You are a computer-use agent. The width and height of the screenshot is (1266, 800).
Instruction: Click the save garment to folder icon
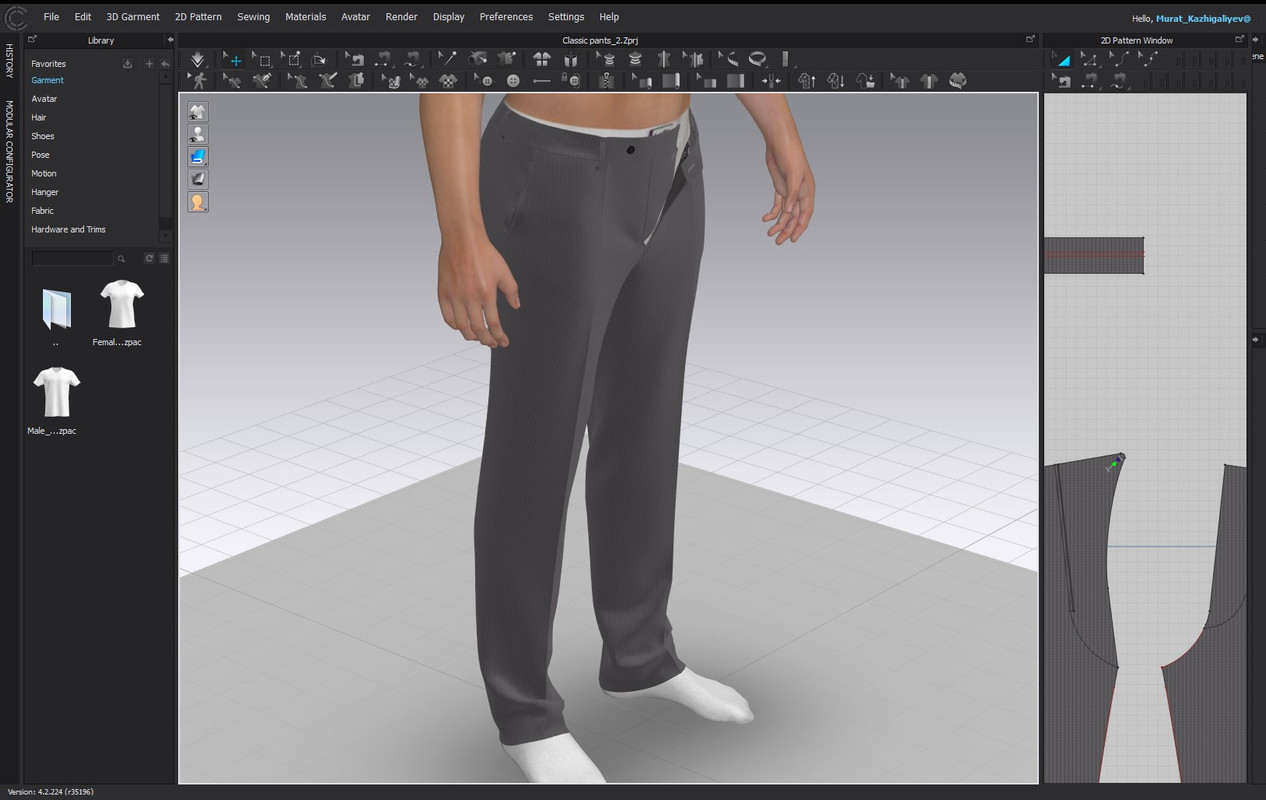[x=866, y=80]
